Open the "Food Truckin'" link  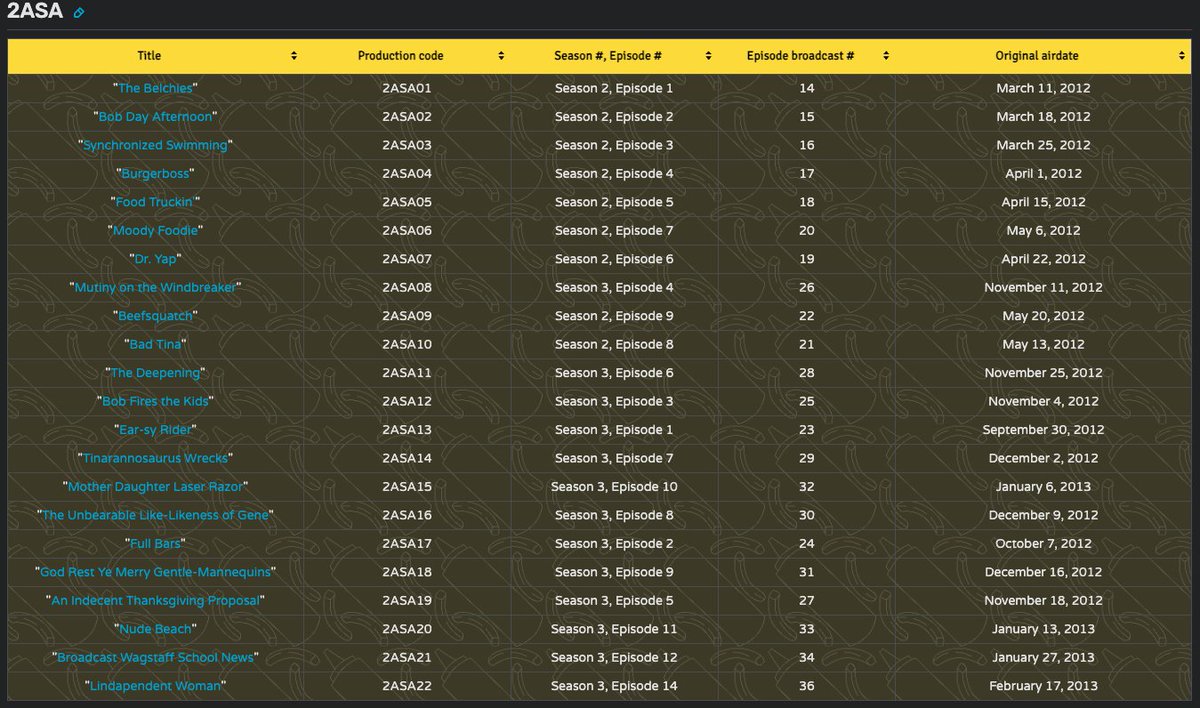[155, 202]
